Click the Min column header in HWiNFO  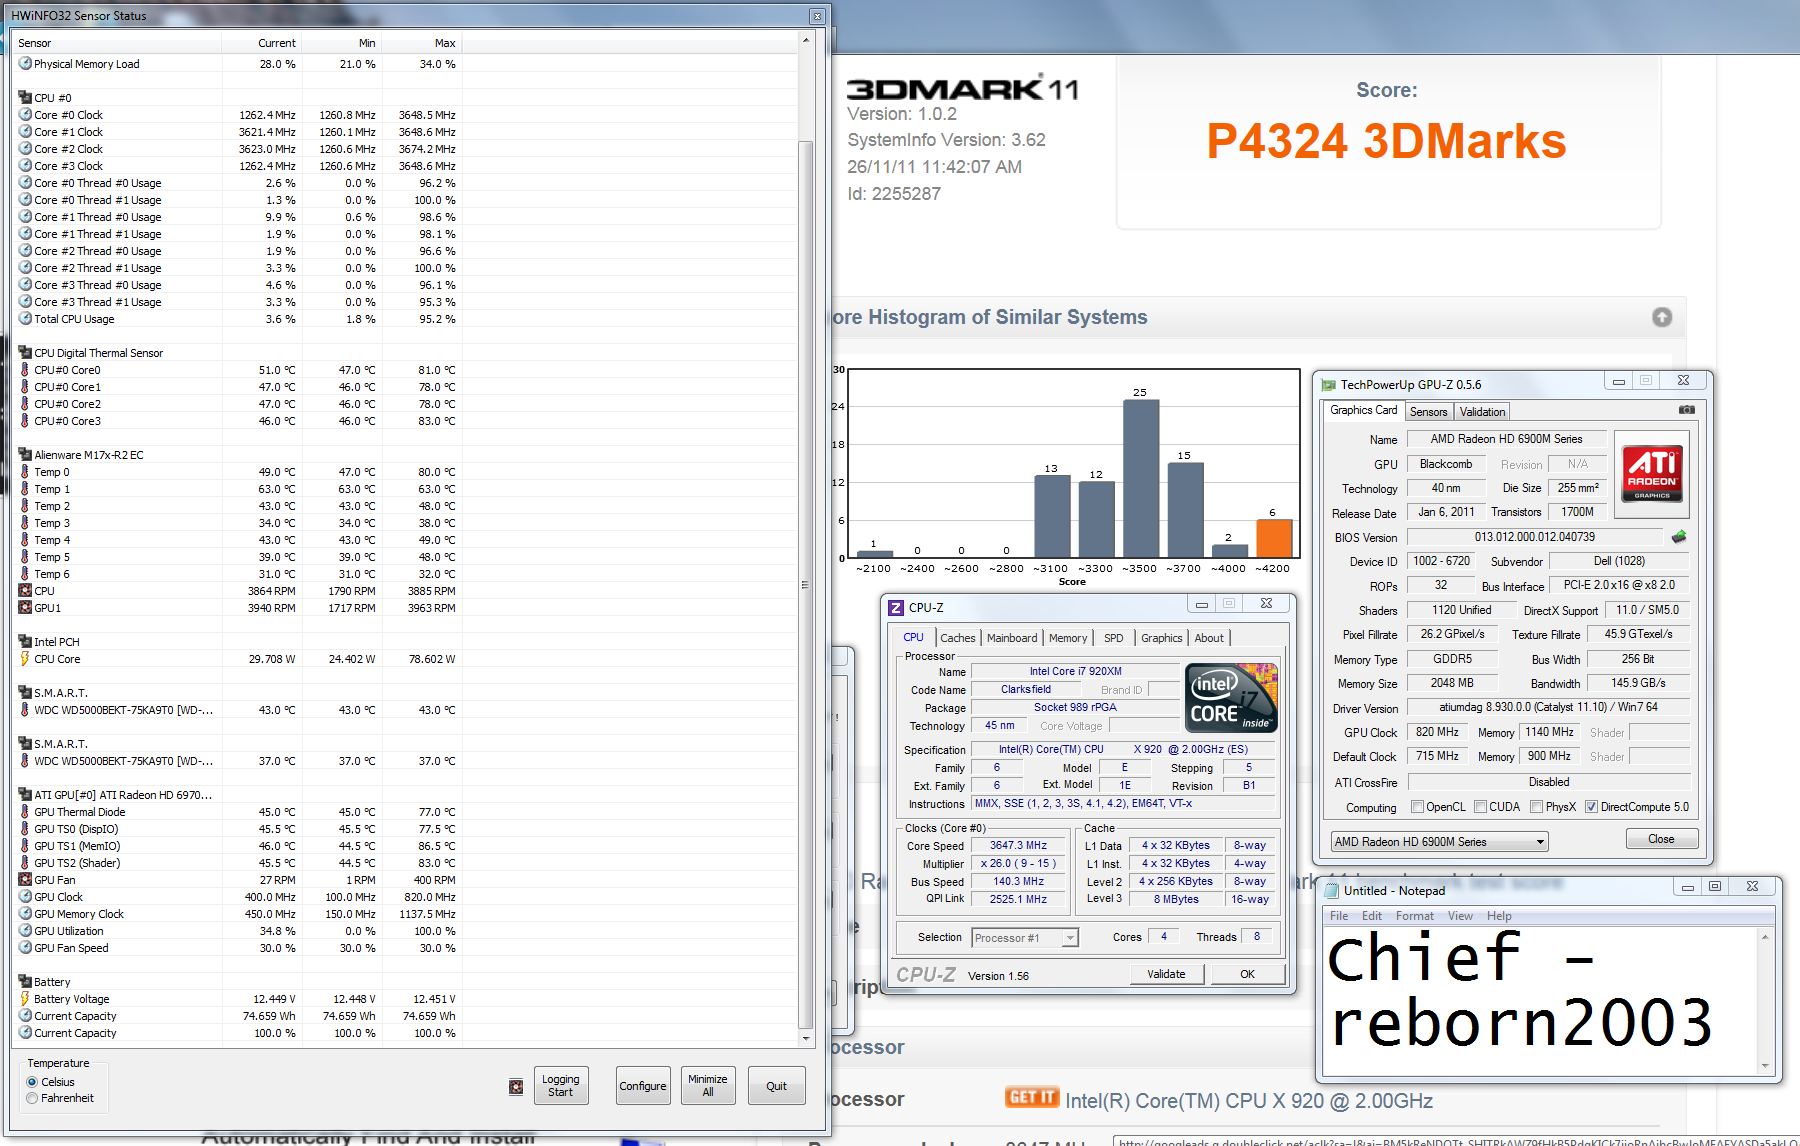point(342,43)
